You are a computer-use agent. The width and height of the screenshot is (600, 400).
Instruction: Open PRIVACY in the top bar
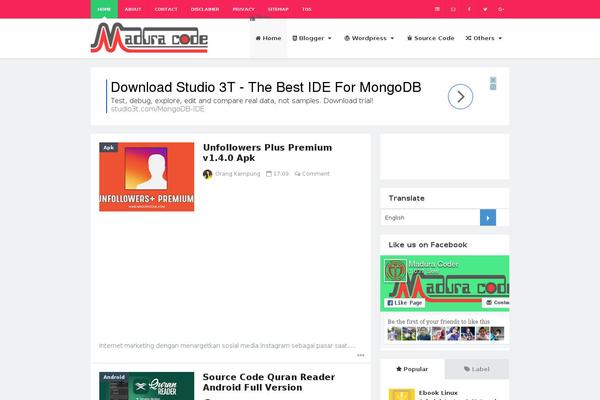pyautogui.click(x=243, y=9)
